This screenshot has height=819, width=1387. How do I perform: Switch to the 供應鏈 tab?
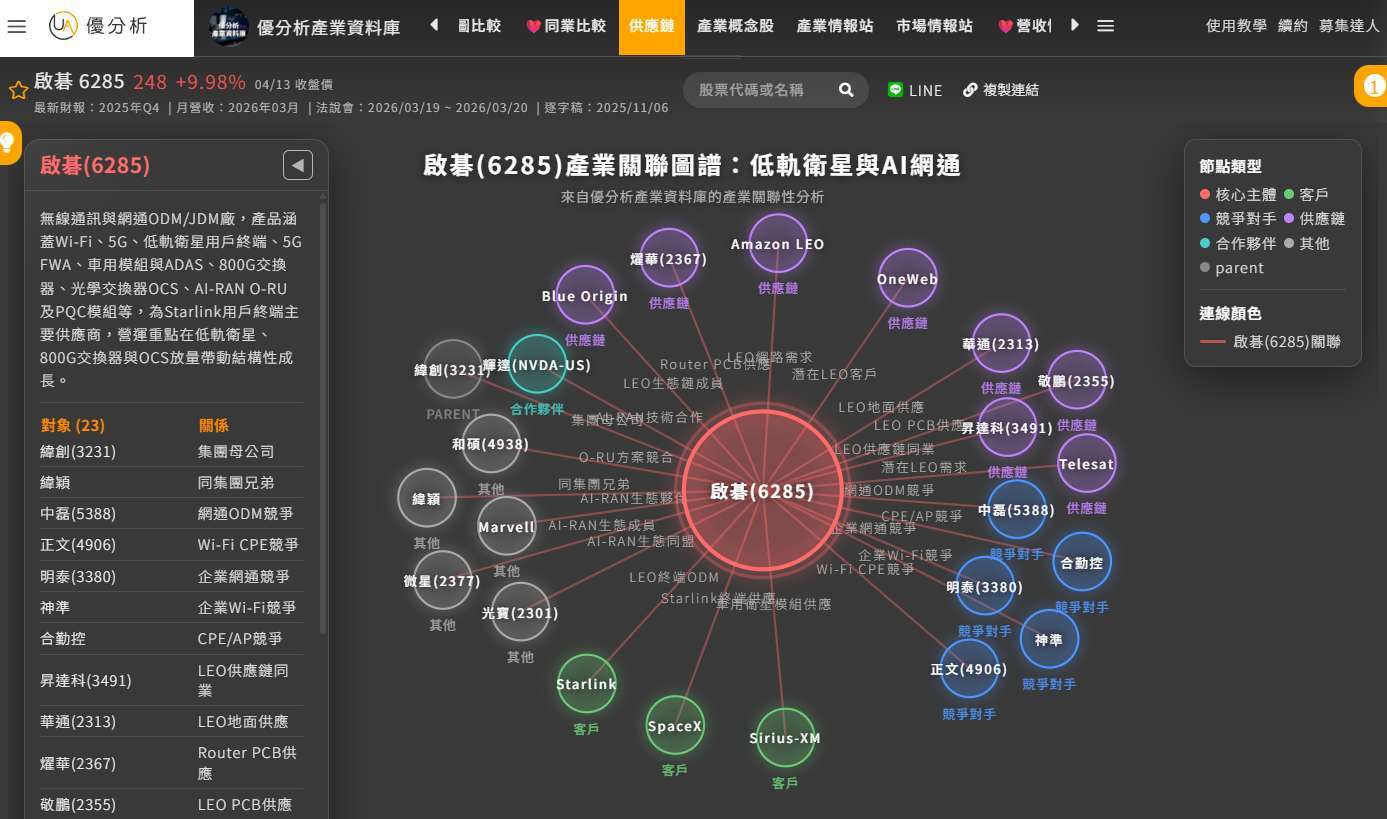pyautogui.click(x=651, y=27)
